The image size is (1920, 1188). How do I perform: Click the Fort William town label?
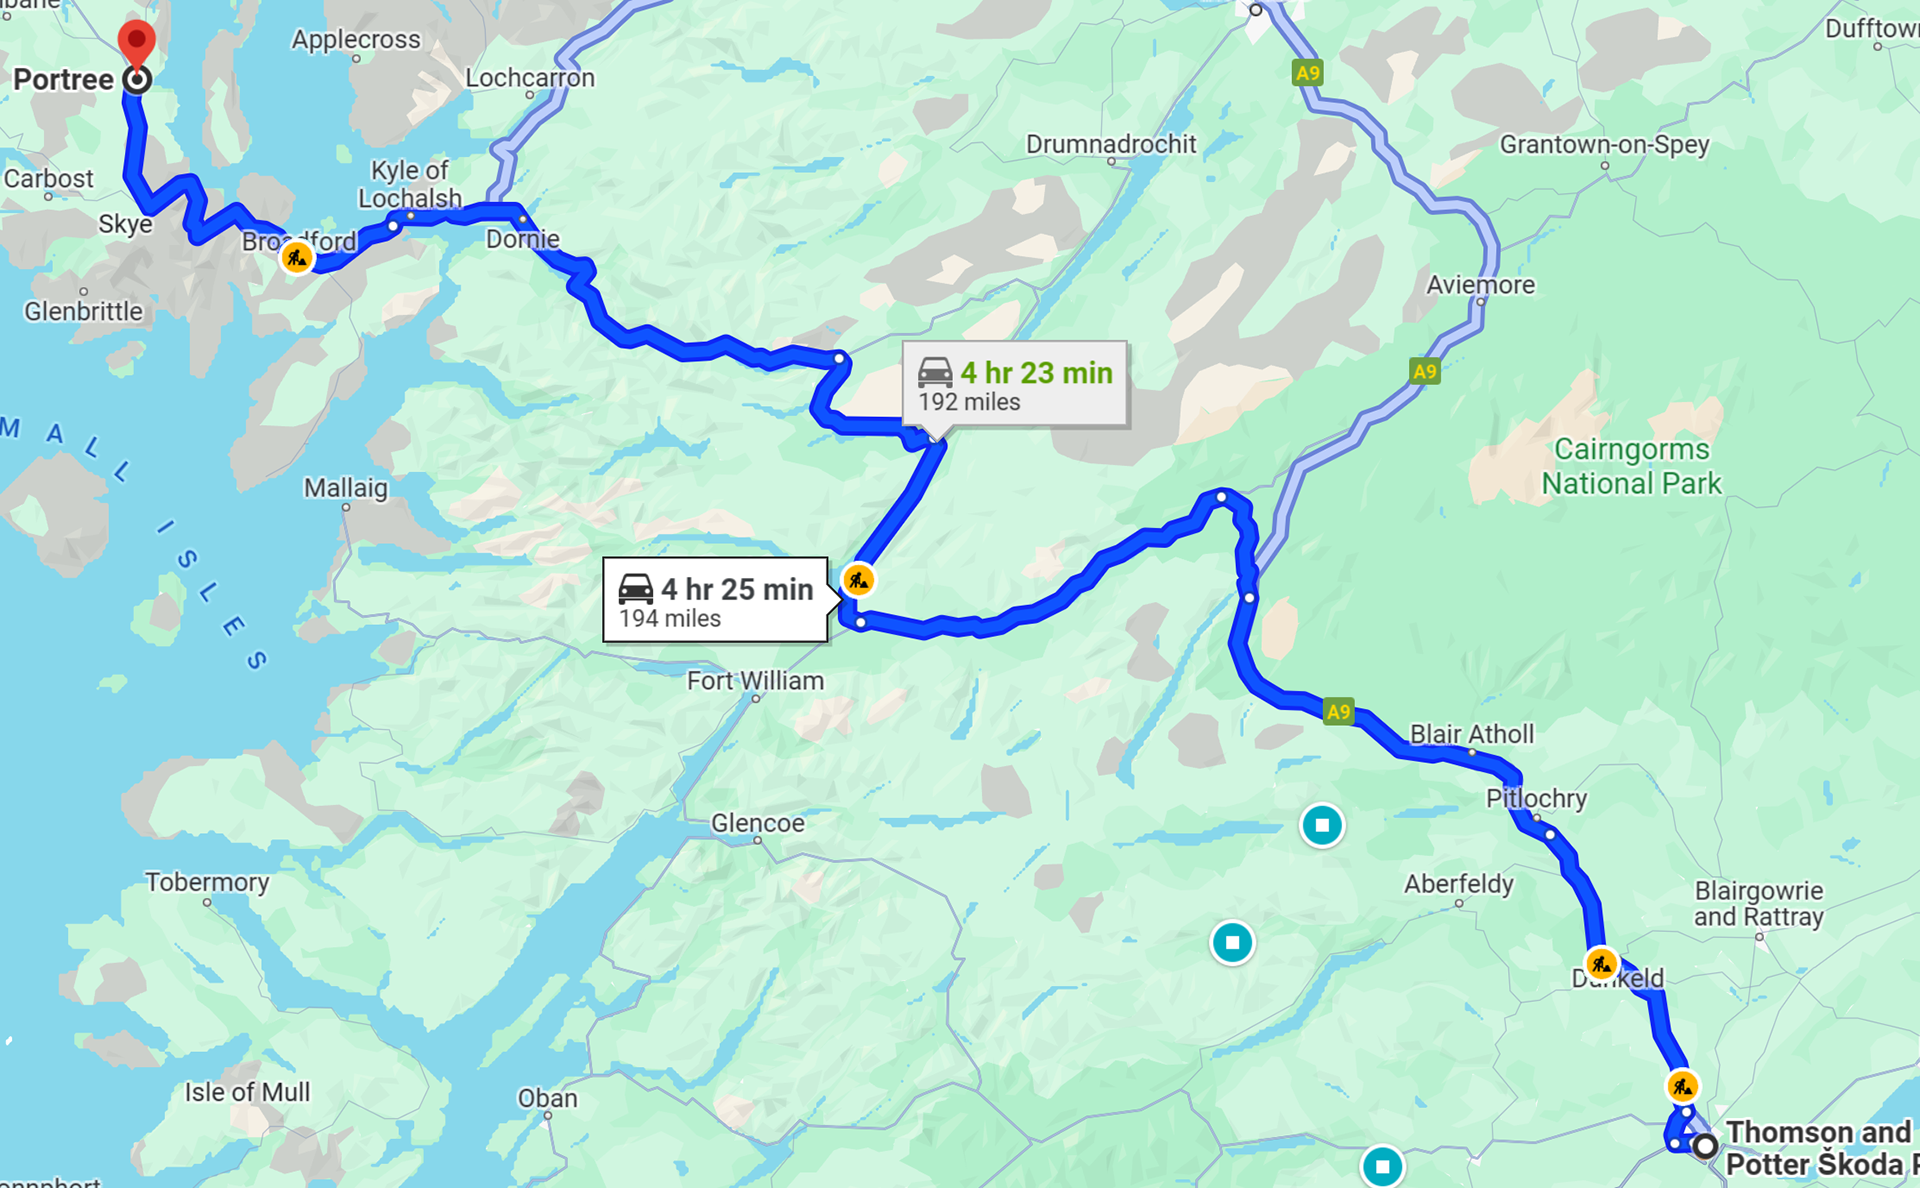pyautogui.click(x=755, y=681)
